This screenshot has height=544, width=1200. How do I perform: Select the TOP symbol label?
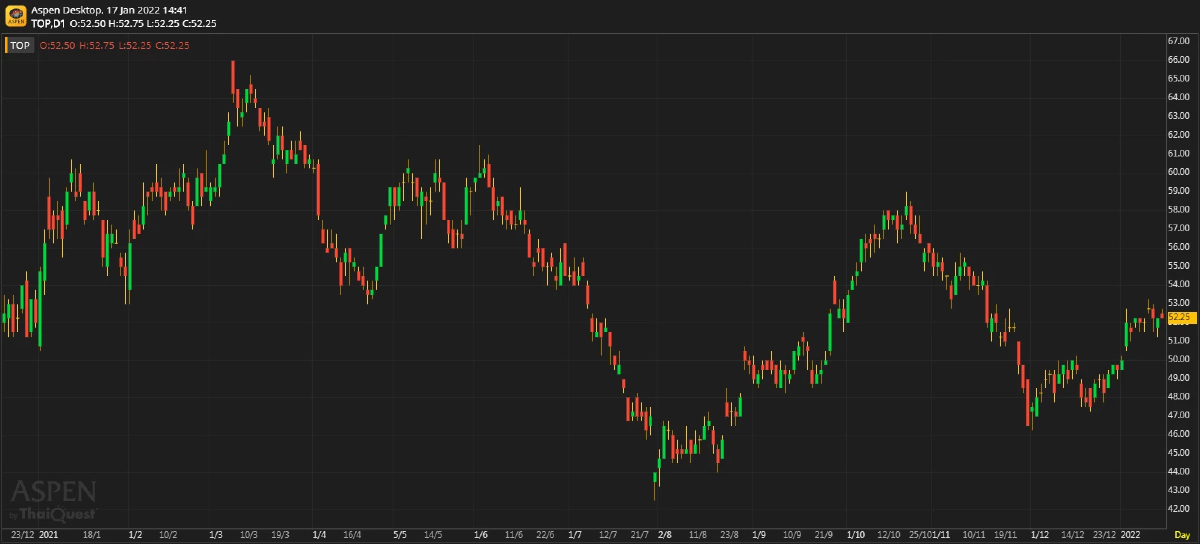[20, 45]
